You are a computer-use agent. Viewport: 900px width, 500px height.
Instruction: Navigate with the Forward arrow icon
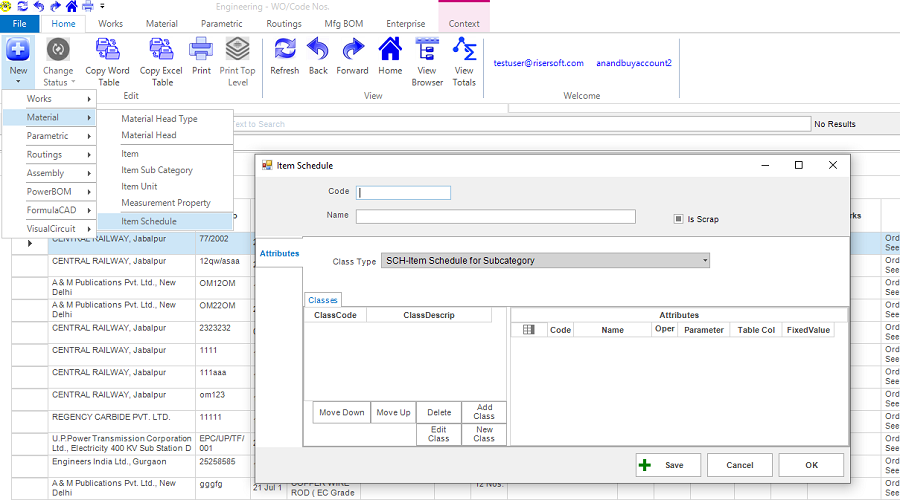(x=352, y=50)
